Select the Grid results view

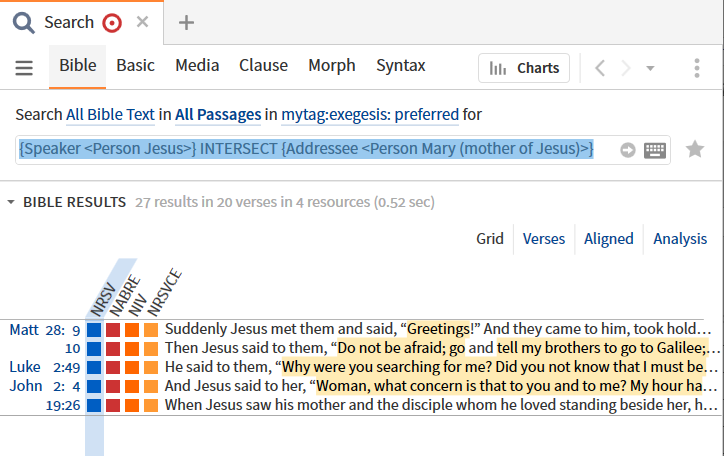pos(489,239)
